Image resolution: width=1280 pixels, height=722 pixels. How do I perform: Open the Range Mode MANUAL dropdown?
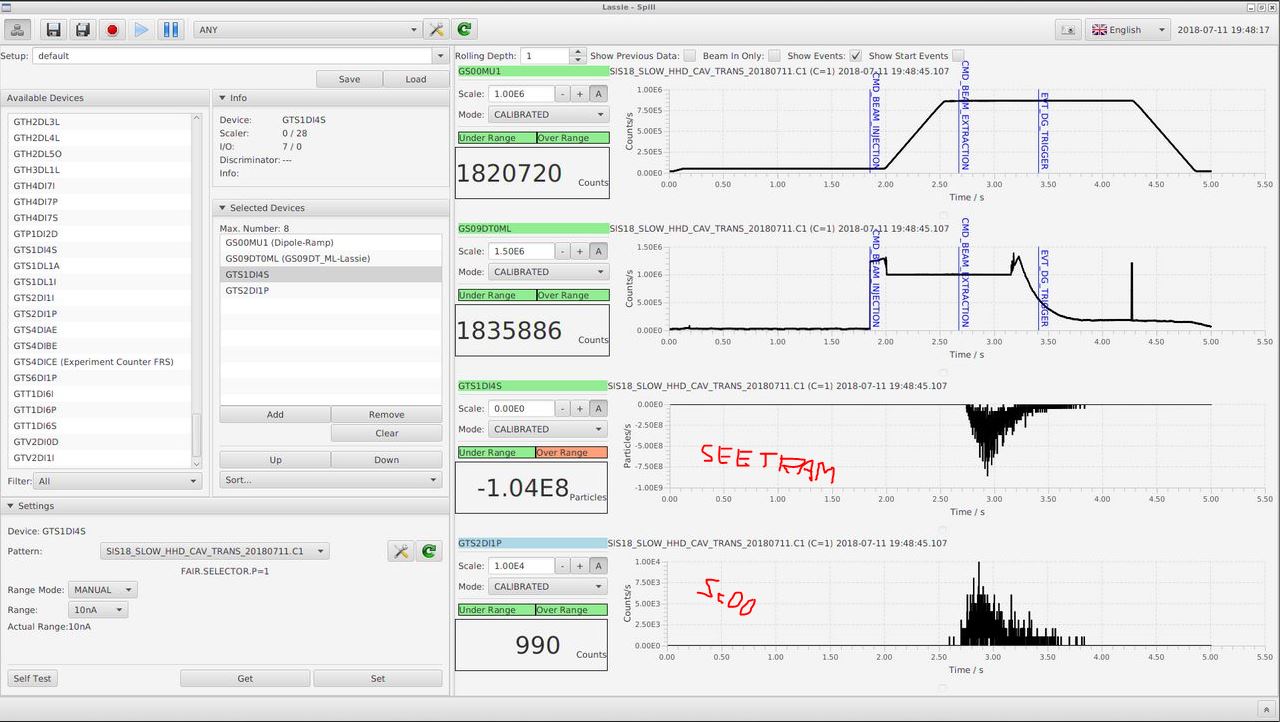tap(102, 590)
